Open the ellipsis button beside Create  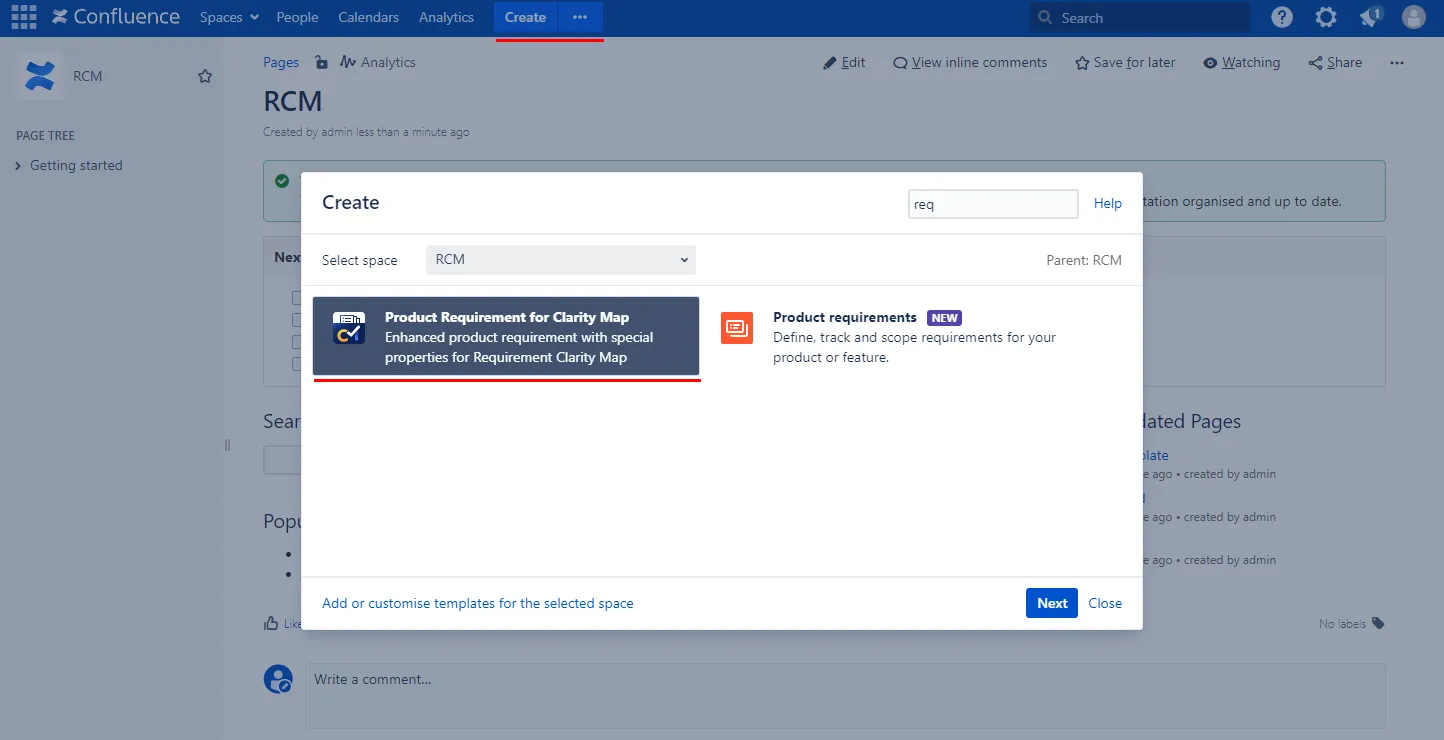pyautogui.click(x=580, y=17)
